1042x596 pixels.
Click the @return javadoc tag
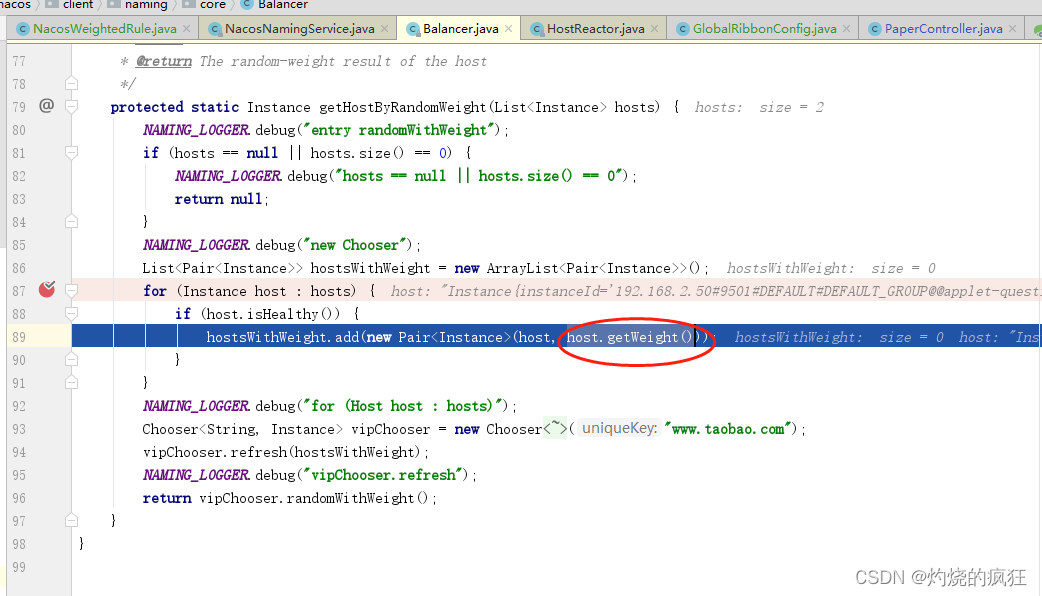[x=163, y=61]
